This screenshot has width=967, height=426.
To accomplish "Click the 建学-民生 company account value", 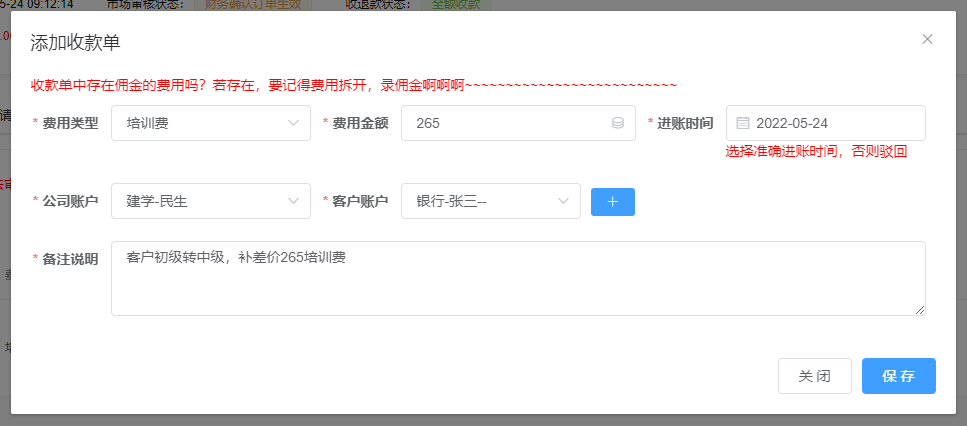I will click(157, 201).
